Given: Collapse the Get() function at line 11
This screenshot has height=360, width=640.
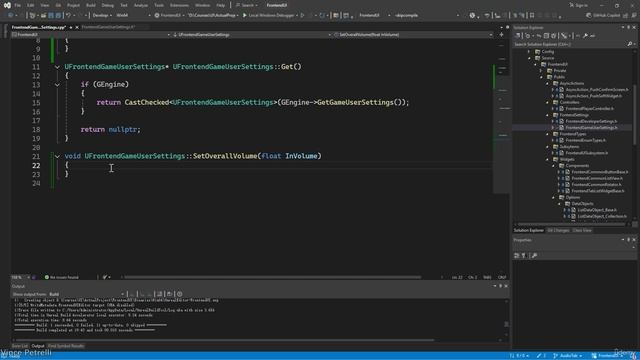Looking at the screenshot, I should pyautogui.click(x=57, y=67).
